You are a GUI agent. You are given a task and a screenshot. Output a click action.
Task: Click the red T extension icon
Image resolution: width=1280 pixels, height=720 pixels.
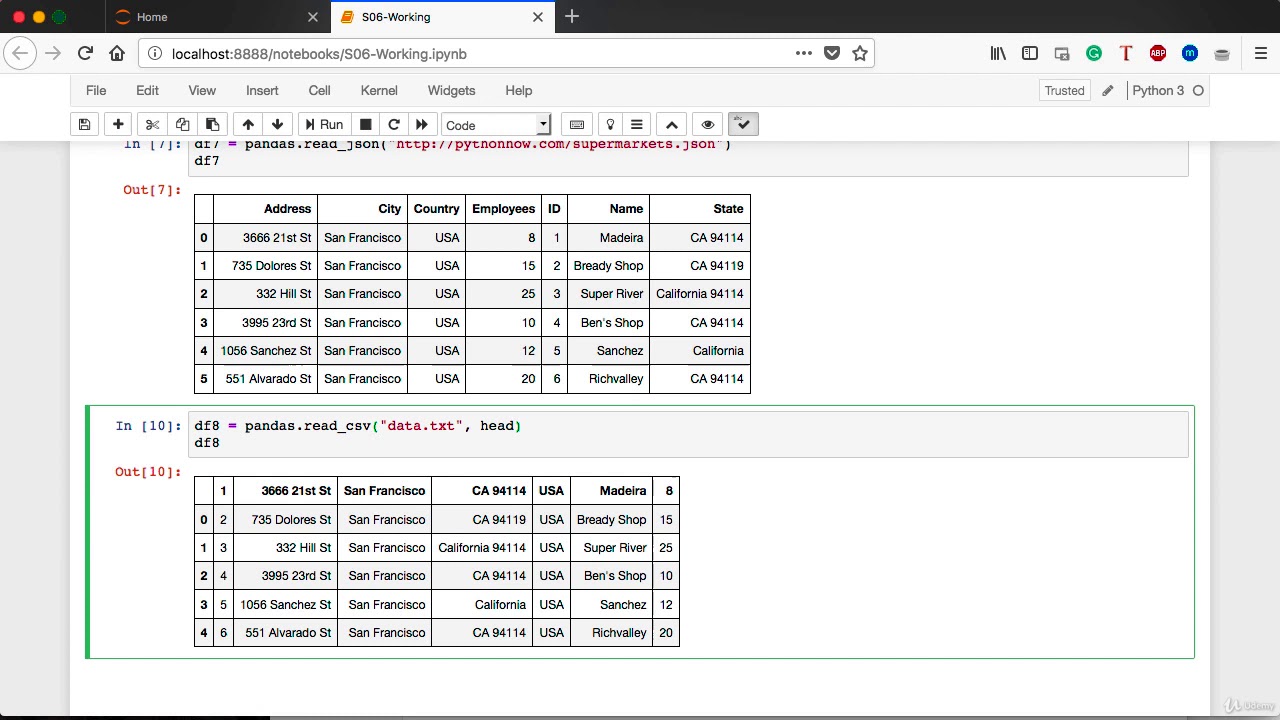(1126, 54)
